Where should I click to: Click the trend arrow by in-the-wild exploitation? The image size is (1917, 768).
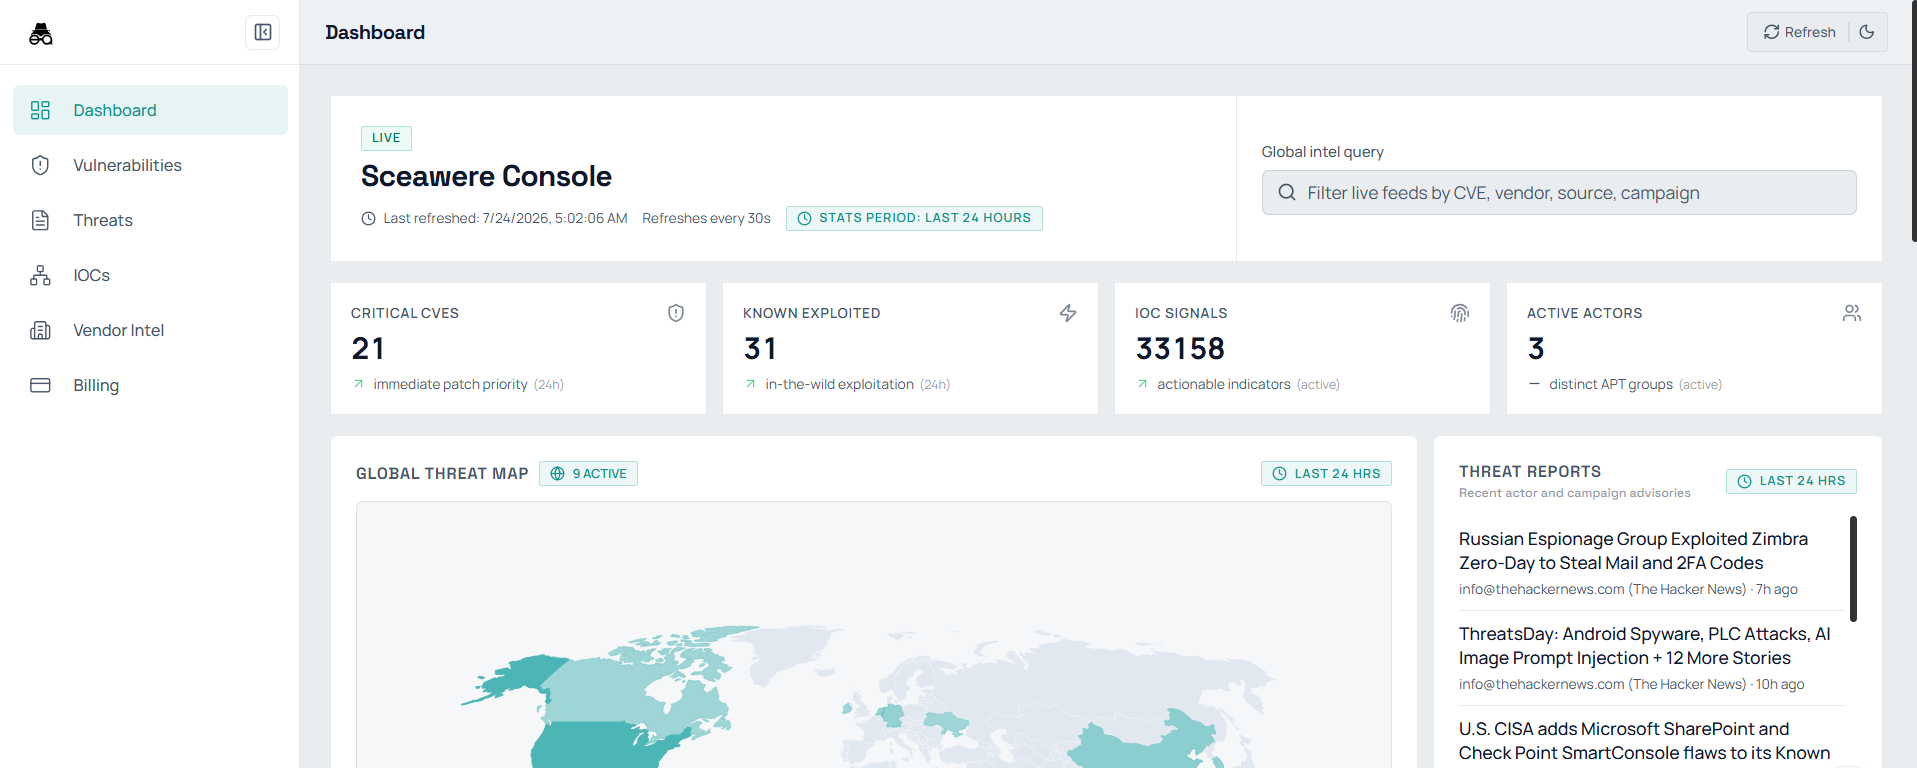(750, 384)
